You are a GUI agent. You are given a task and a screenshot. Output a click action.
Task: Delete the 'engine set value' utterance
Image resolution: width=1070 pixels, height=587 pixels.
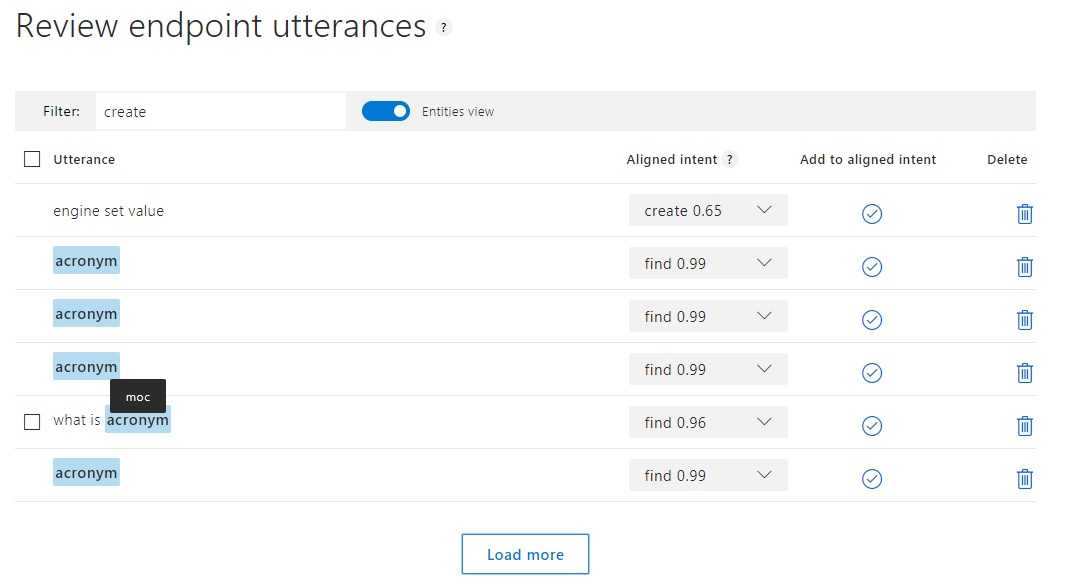(1024, 213)
